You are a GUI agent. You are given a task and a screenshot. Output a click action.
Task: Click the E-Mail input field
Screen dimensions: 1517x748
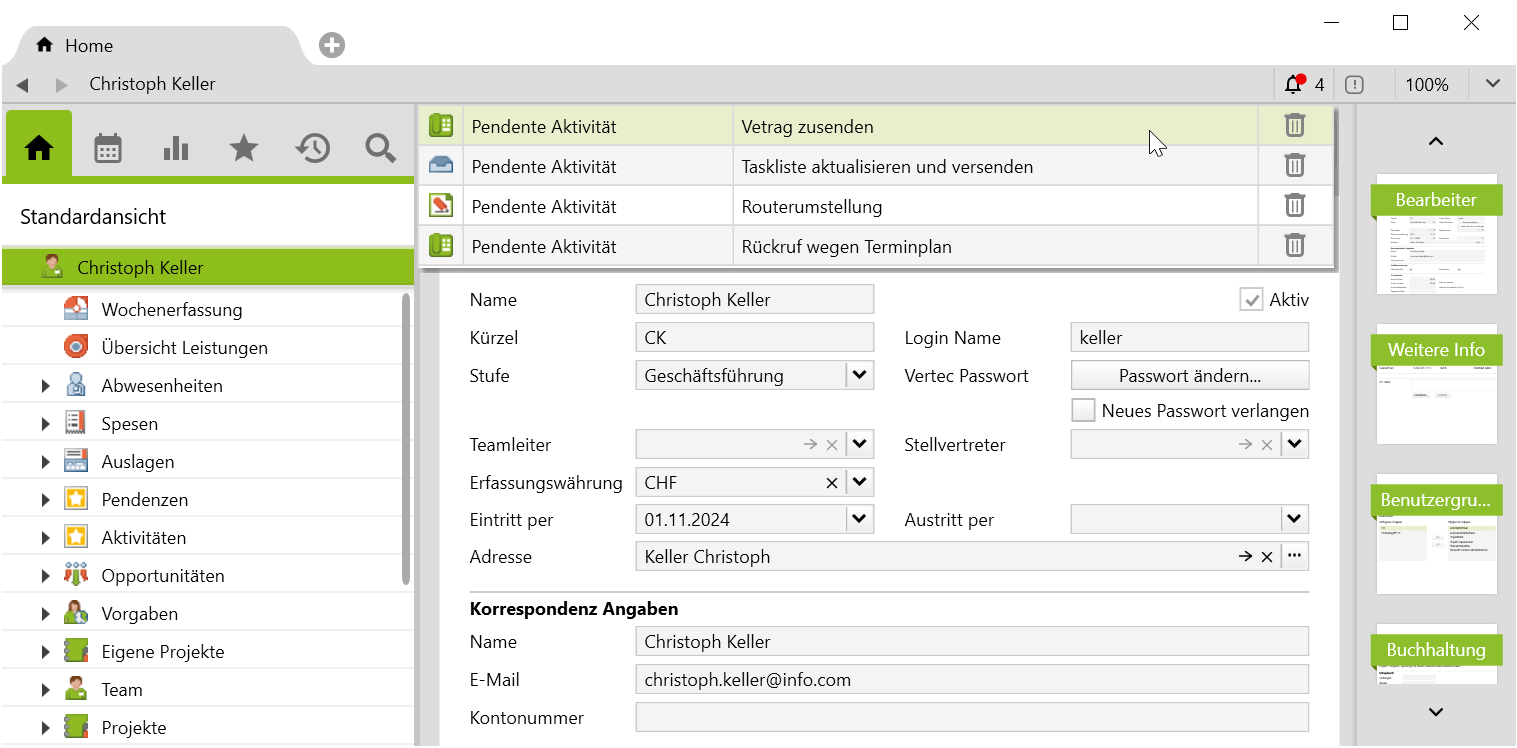click(971, 680)
